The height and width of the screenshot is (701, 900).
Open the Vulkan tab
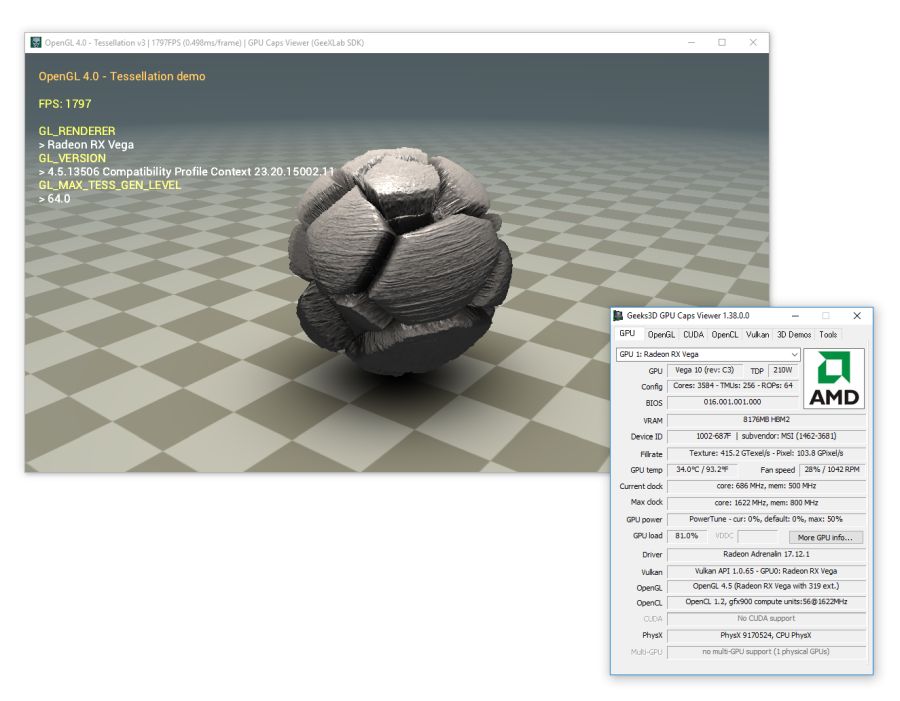757,335
